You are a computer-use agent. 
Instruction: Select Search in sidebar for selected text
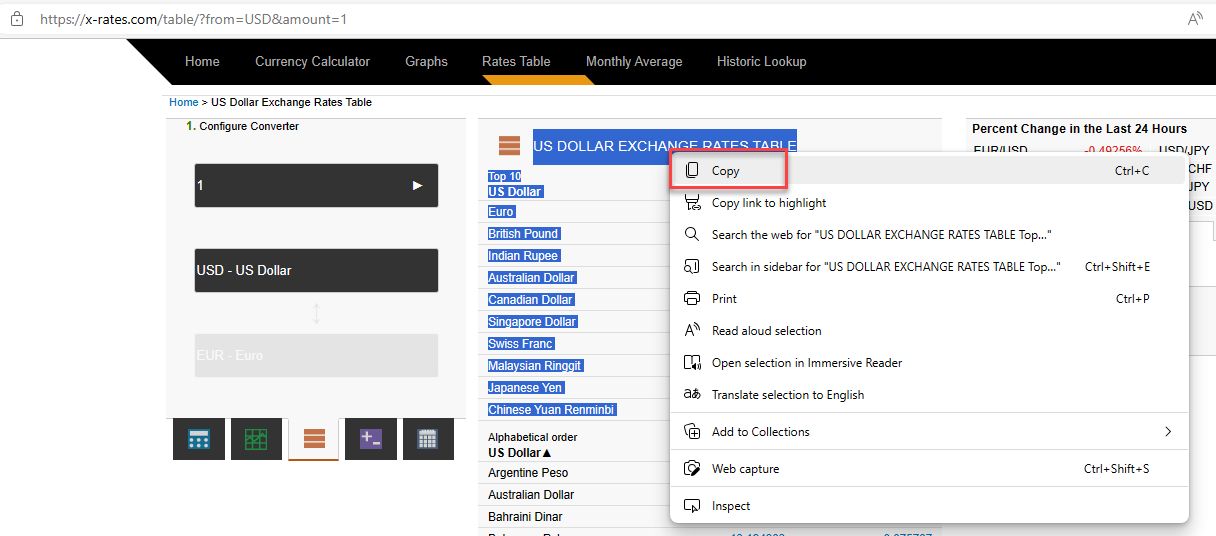pos(929,267)
